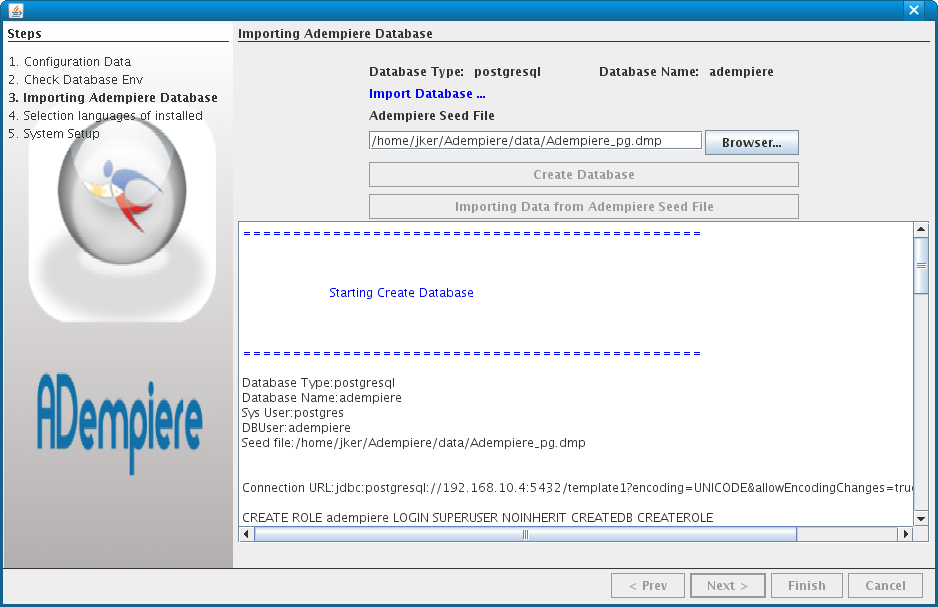Select step 1. Configuration Data

pyautogui.click(x=69, y=62)
